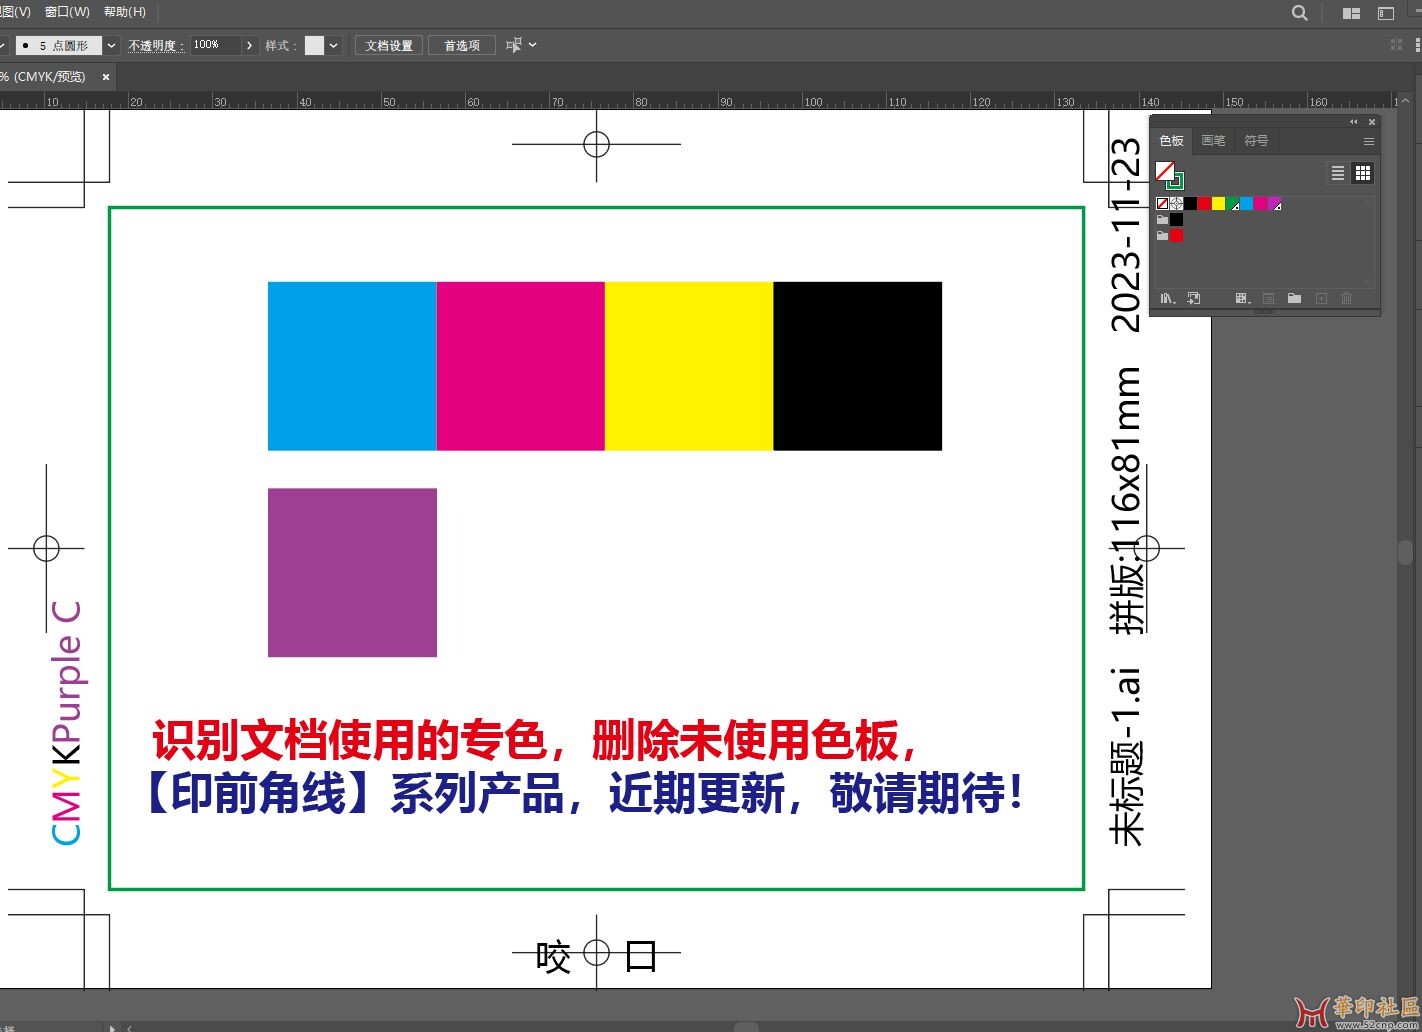Click the vertical text 未标题-1.ai
Screen dimensions: 1422x1032
click(x=1127, y=756)
